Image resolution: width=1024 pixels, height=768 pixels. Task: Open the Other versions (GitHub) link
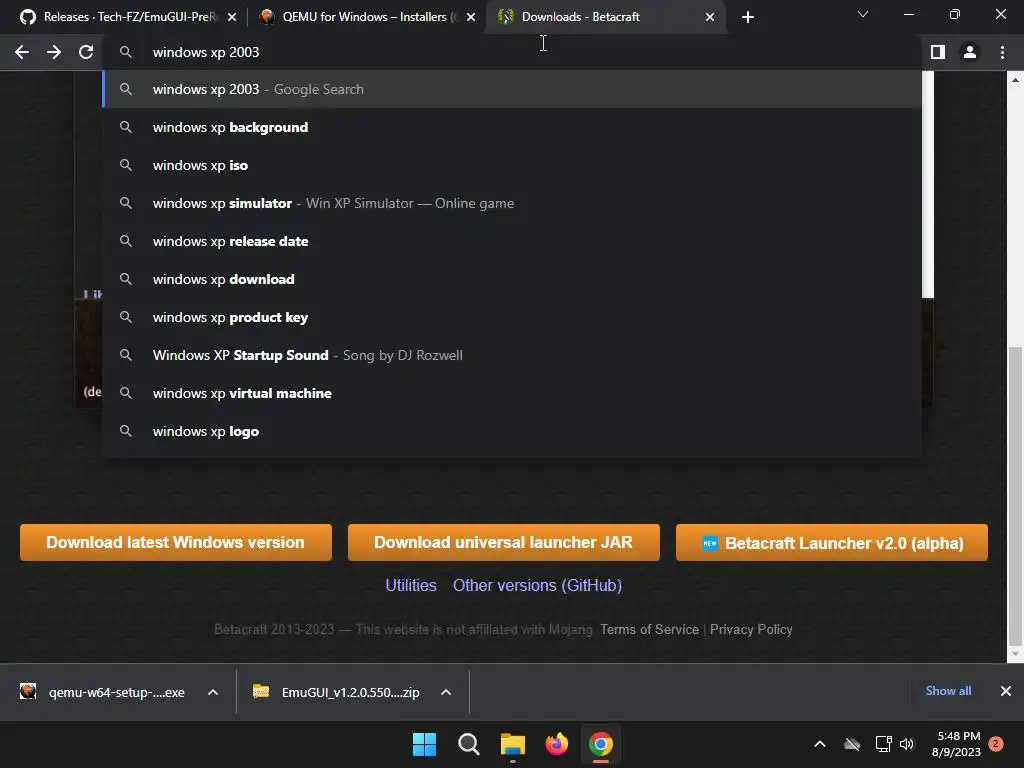[537, 585]
